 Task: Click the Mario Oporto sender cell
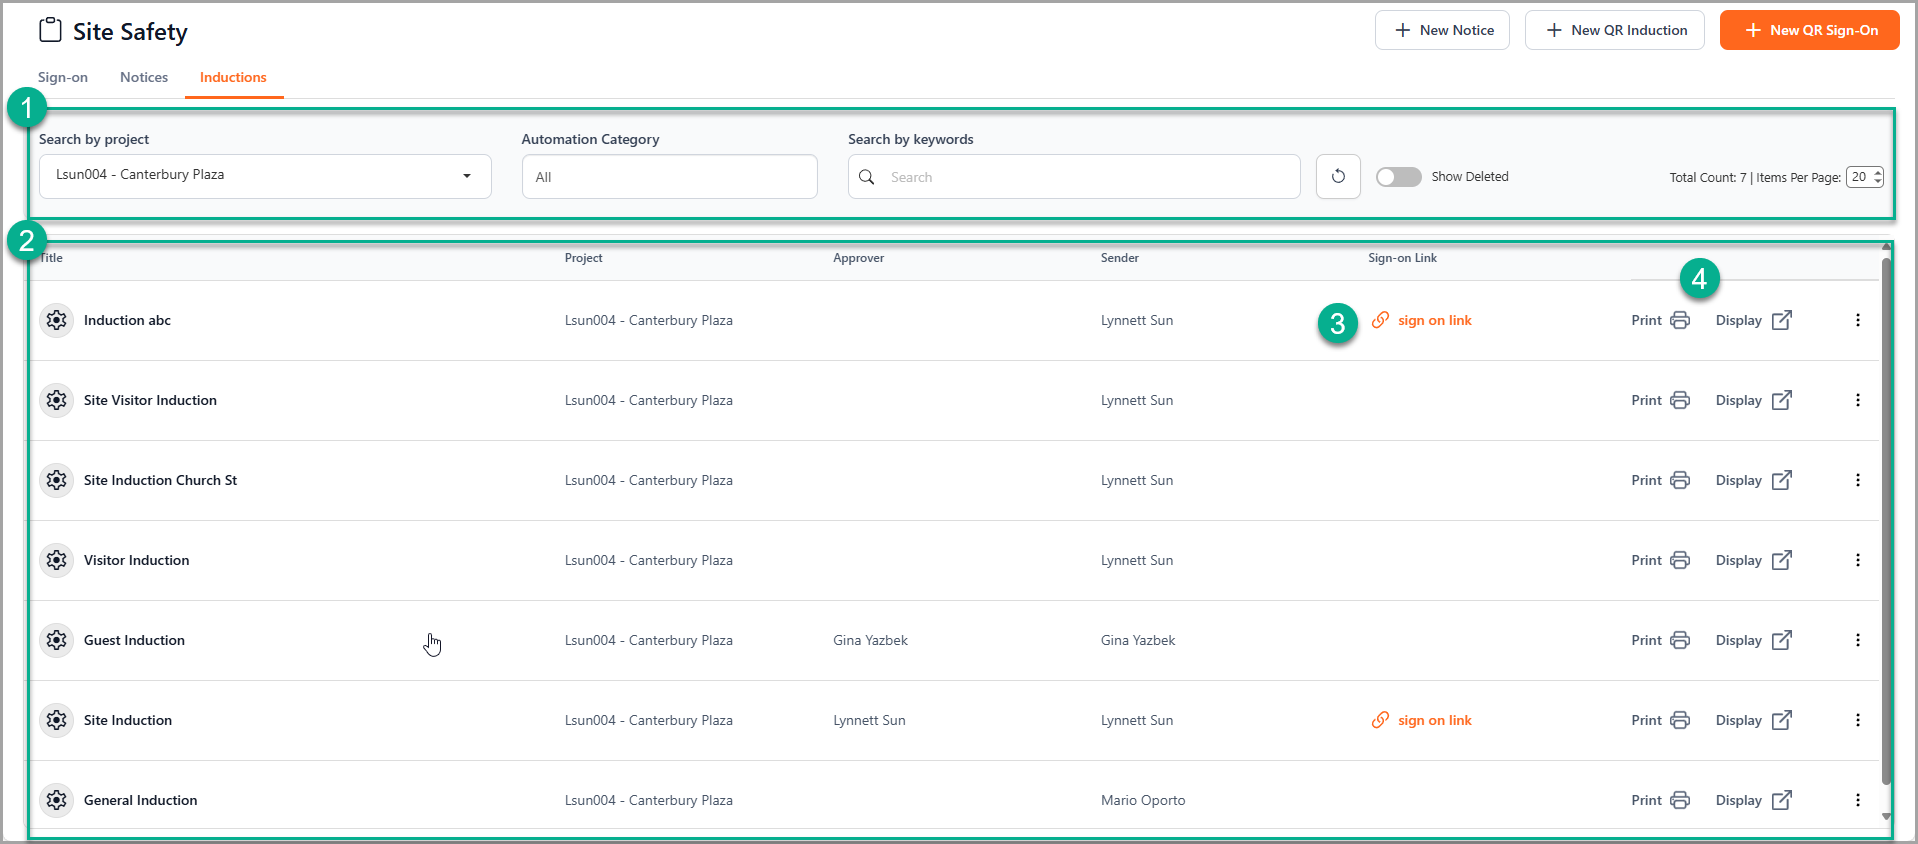pyautogui.click(x=1143, y=800)
